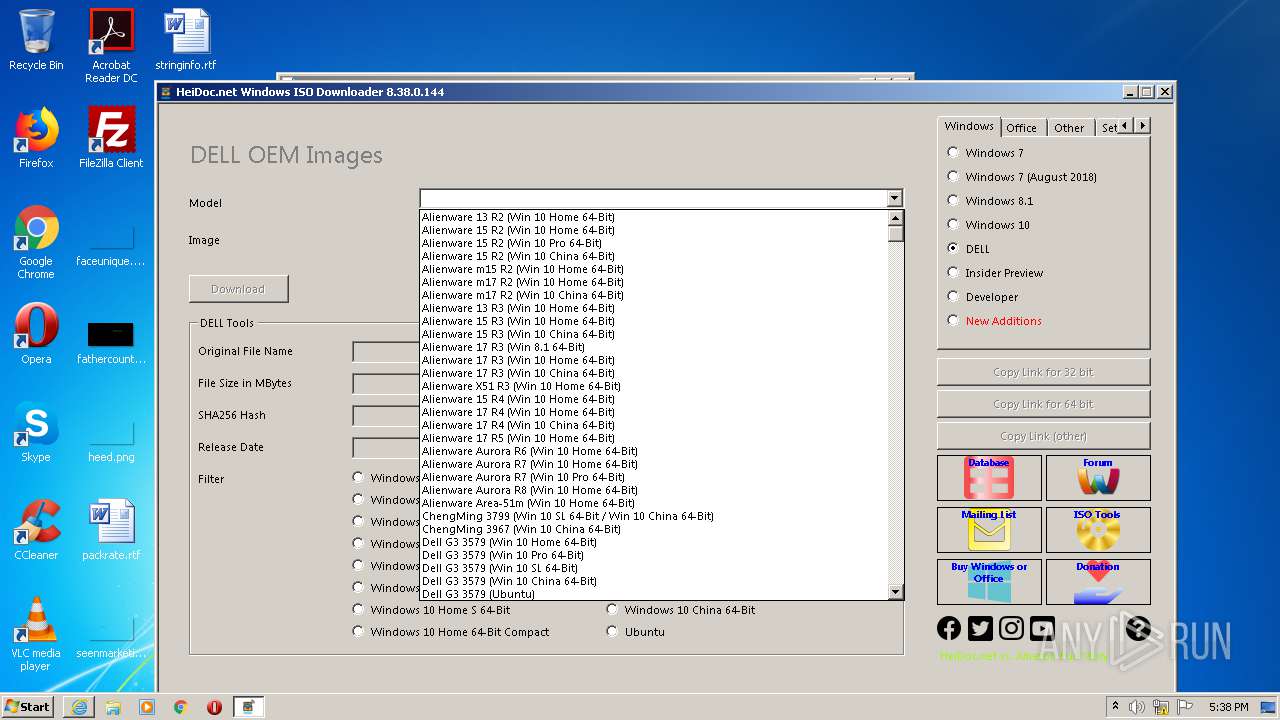
Task: Choose Alienware Area-51m (Win 10 Home 64-Bit)
Action: [x=654, y=503]
